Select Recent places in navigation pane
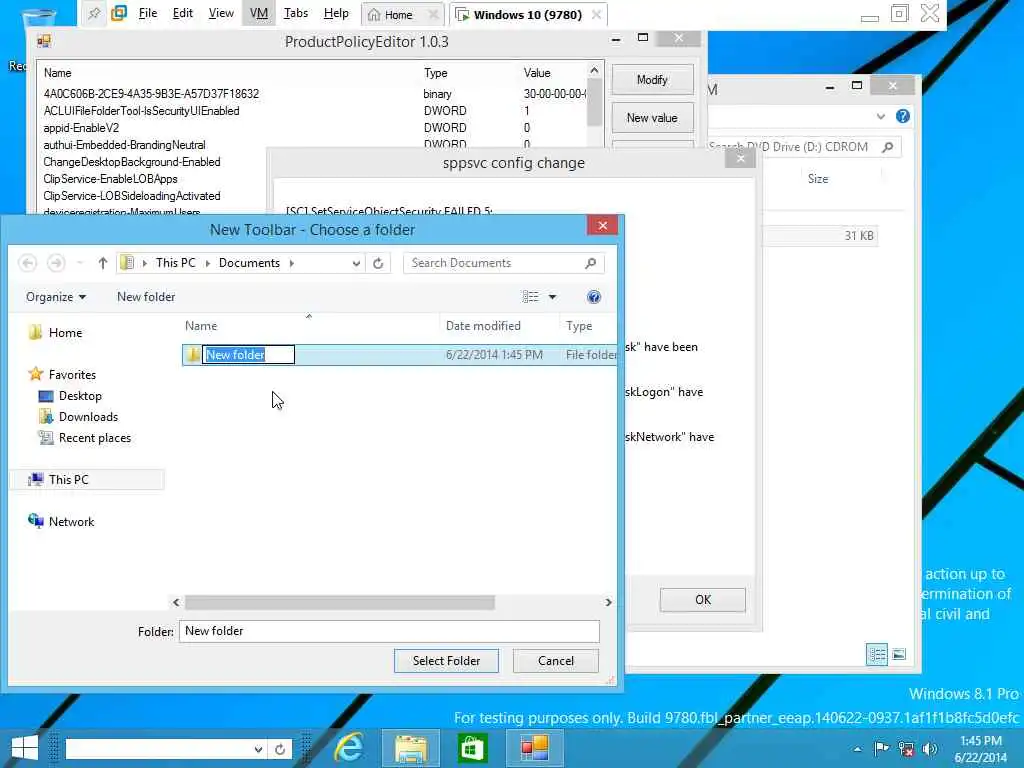 (x=95, y=438)
